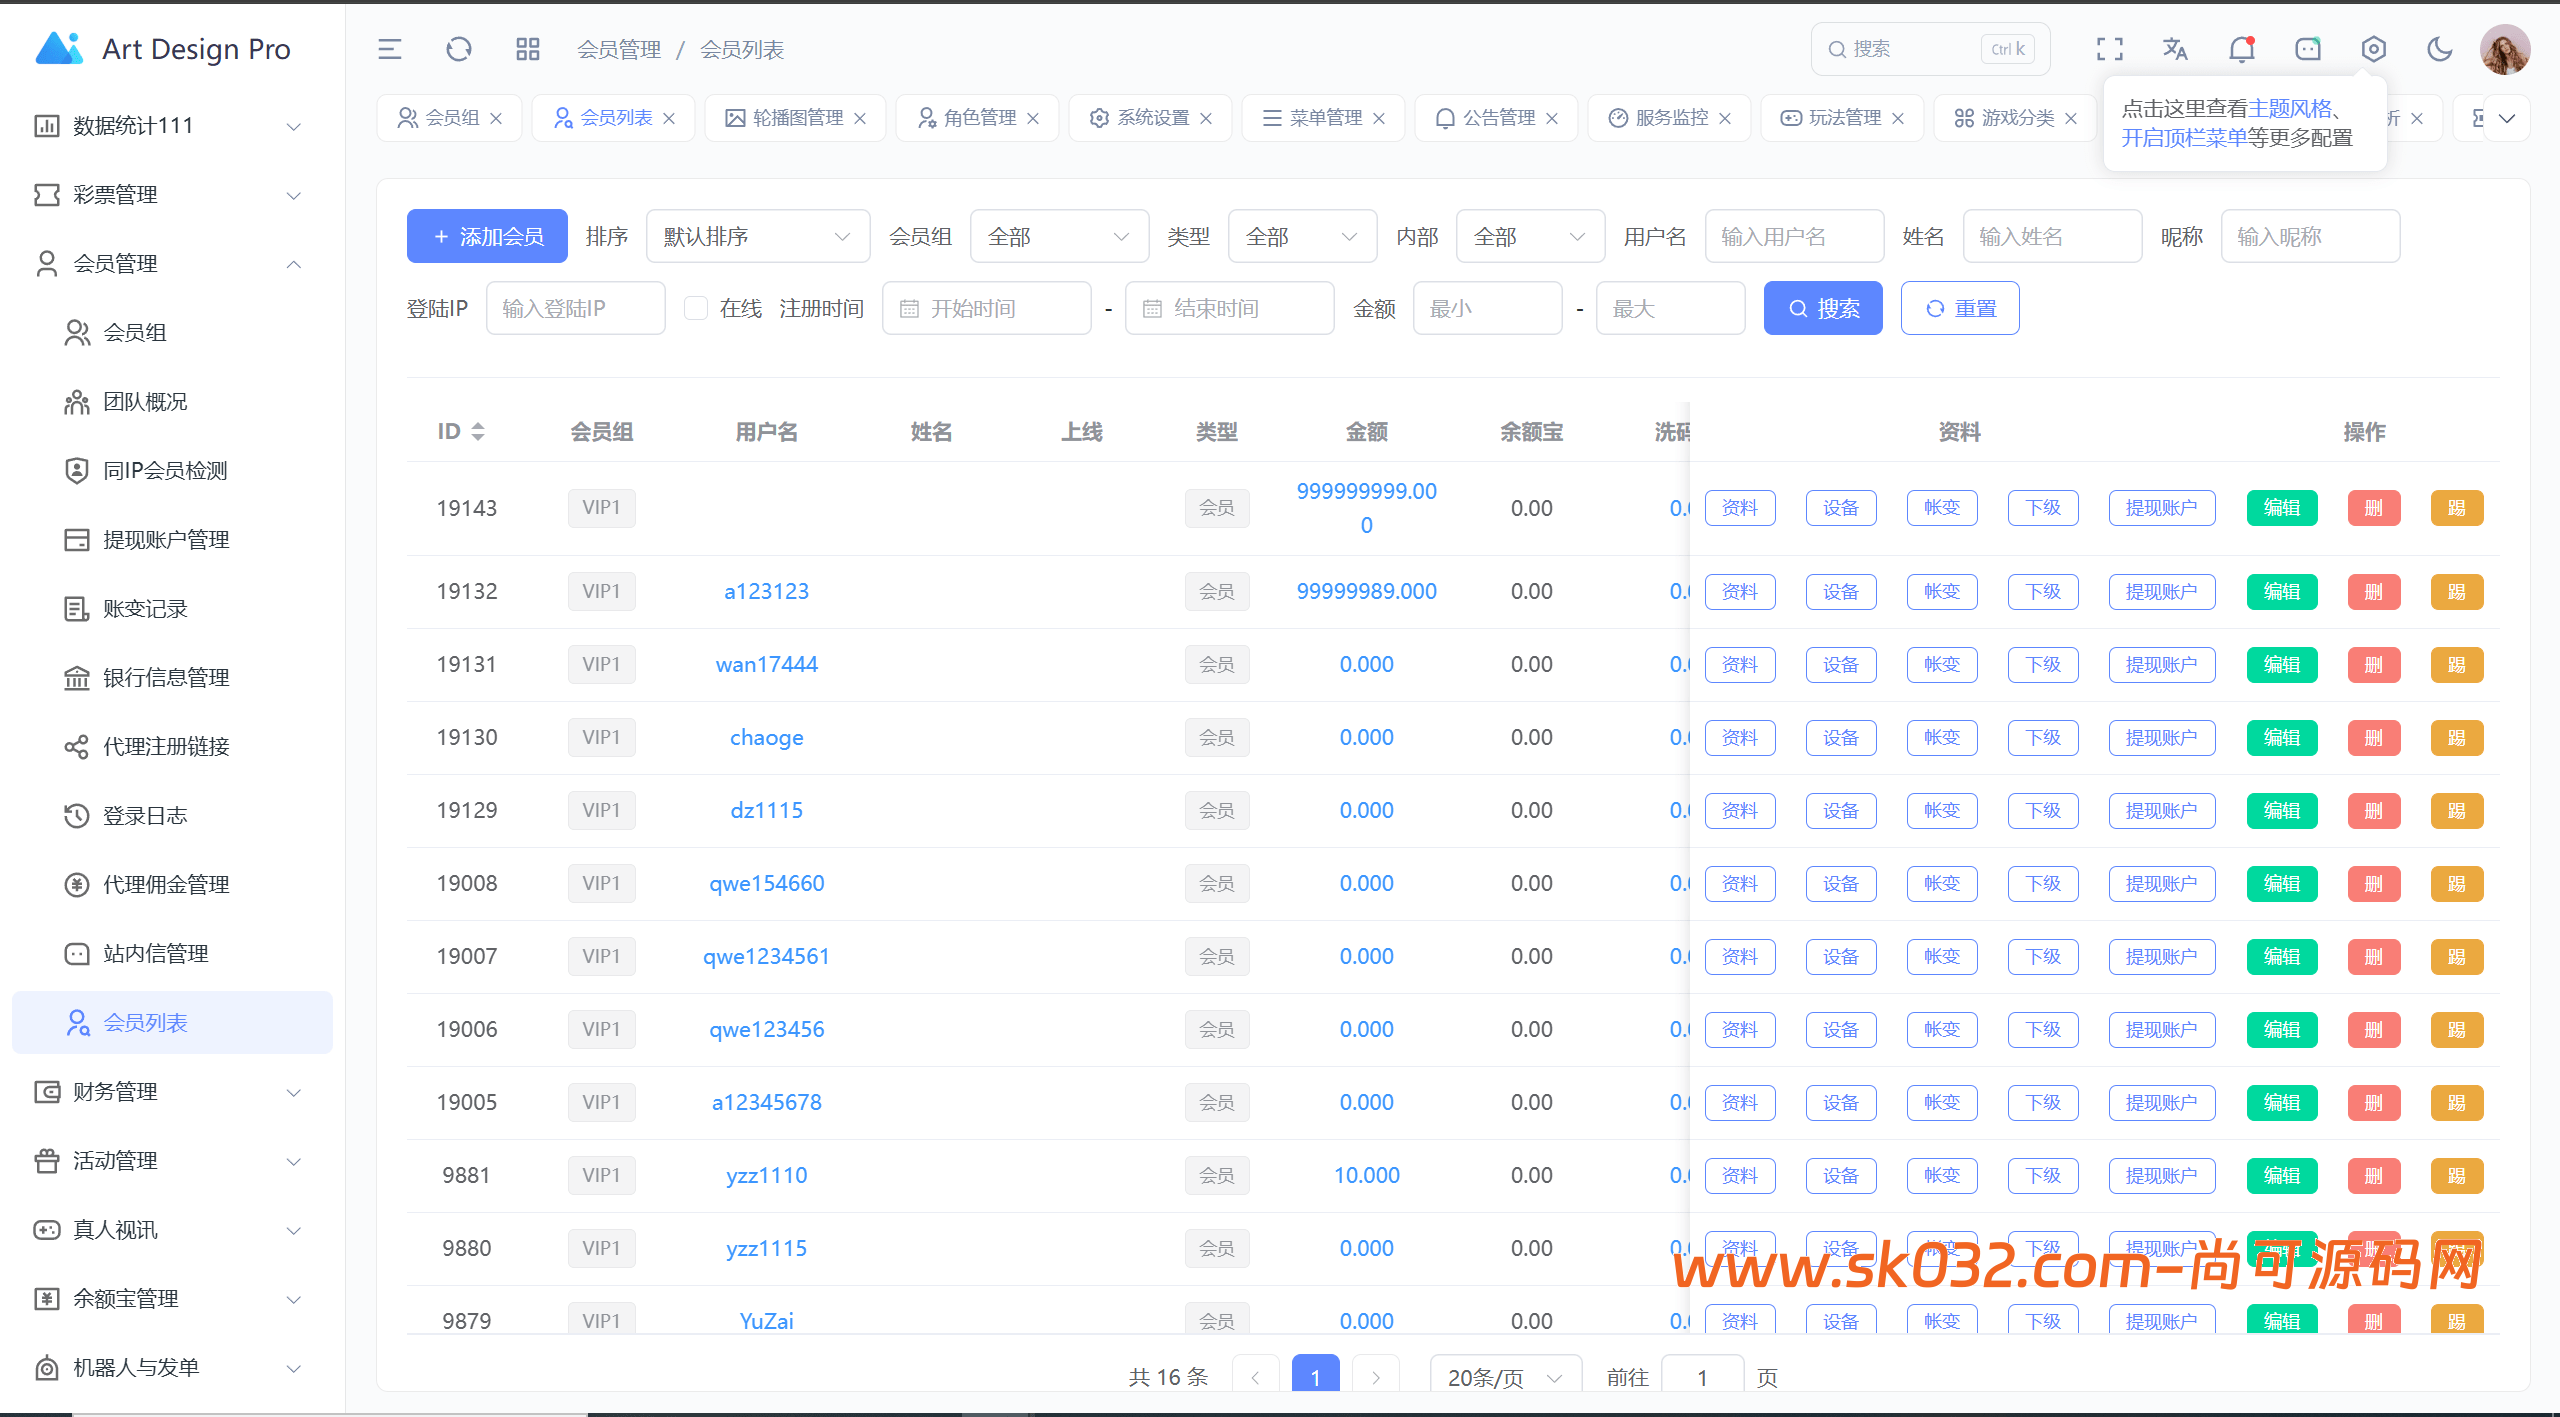This screenshot has height=1417, width=2560.
Task: Open the 20条/页 page size dropdown
Action: [1504, 1376]
